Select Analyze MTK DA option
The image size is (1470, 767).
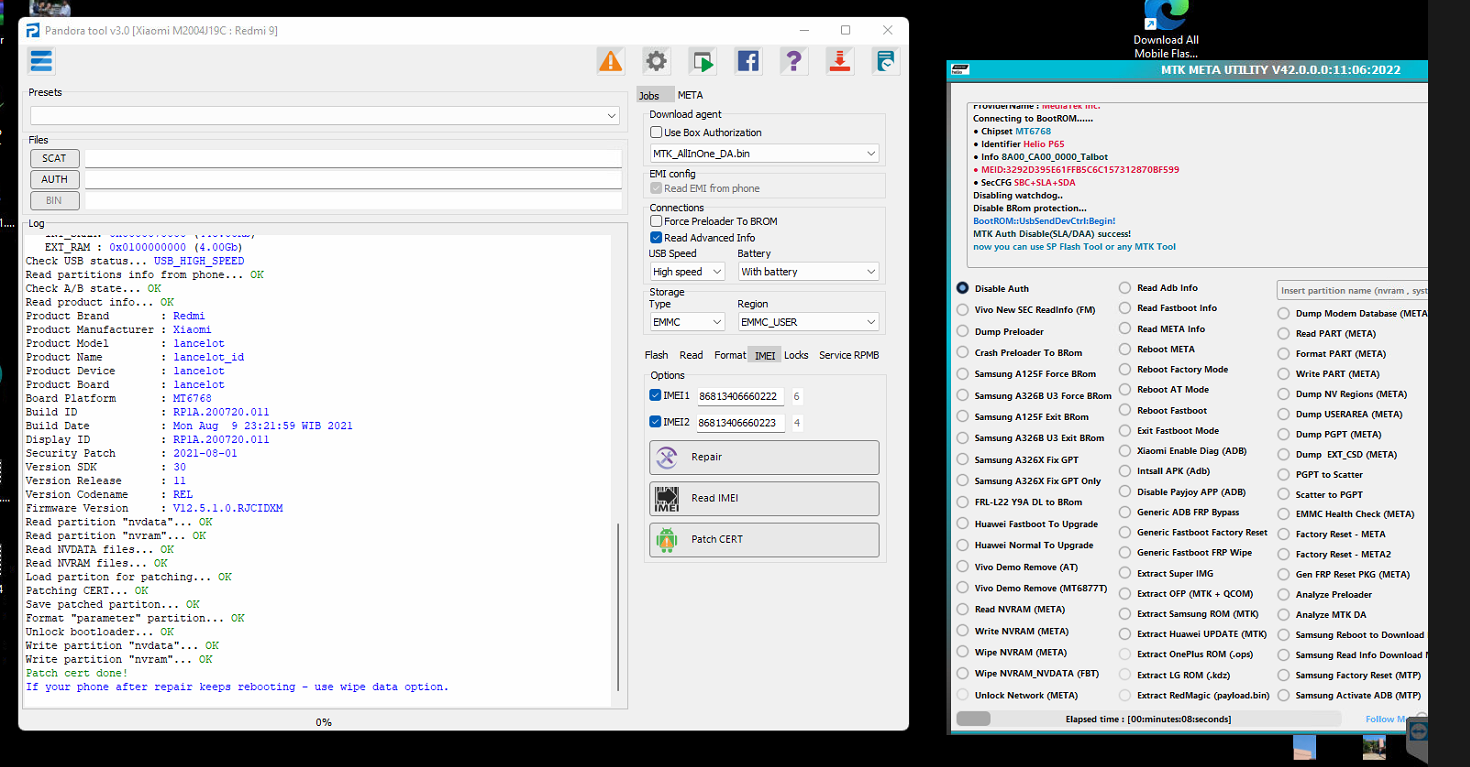[x=1285, y=615]
